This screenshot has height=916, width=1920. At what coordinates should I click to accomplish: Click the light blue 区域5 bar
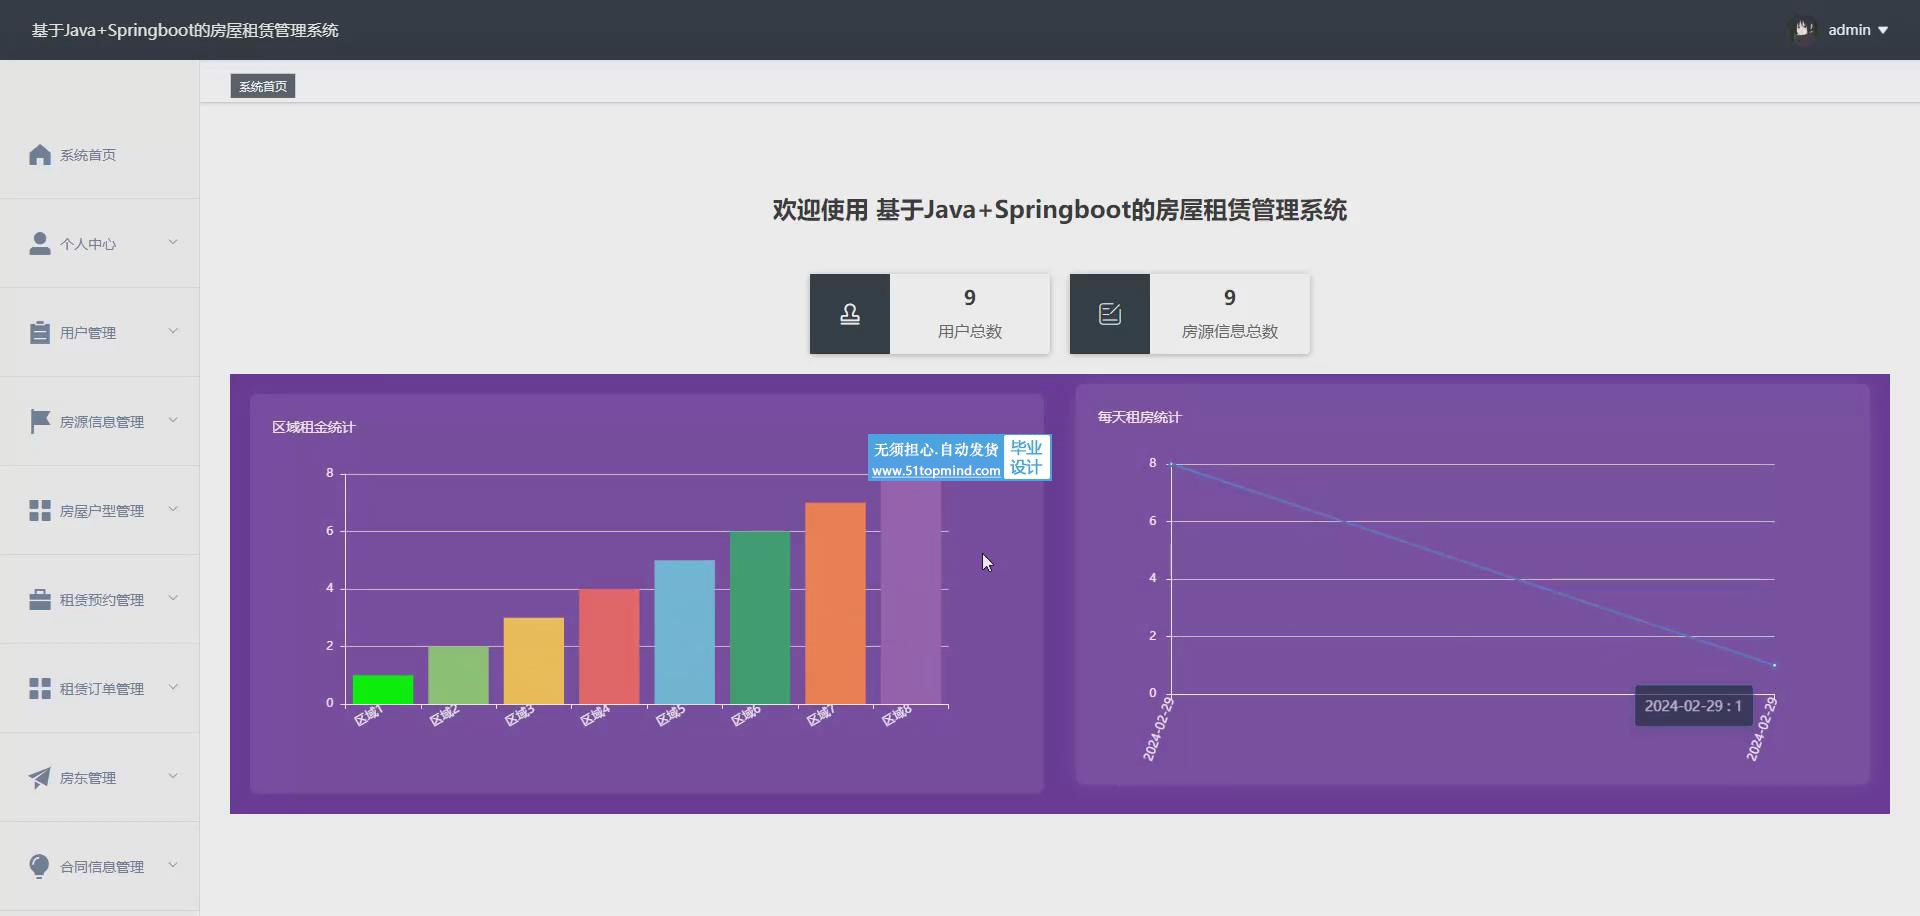point(685,632)
